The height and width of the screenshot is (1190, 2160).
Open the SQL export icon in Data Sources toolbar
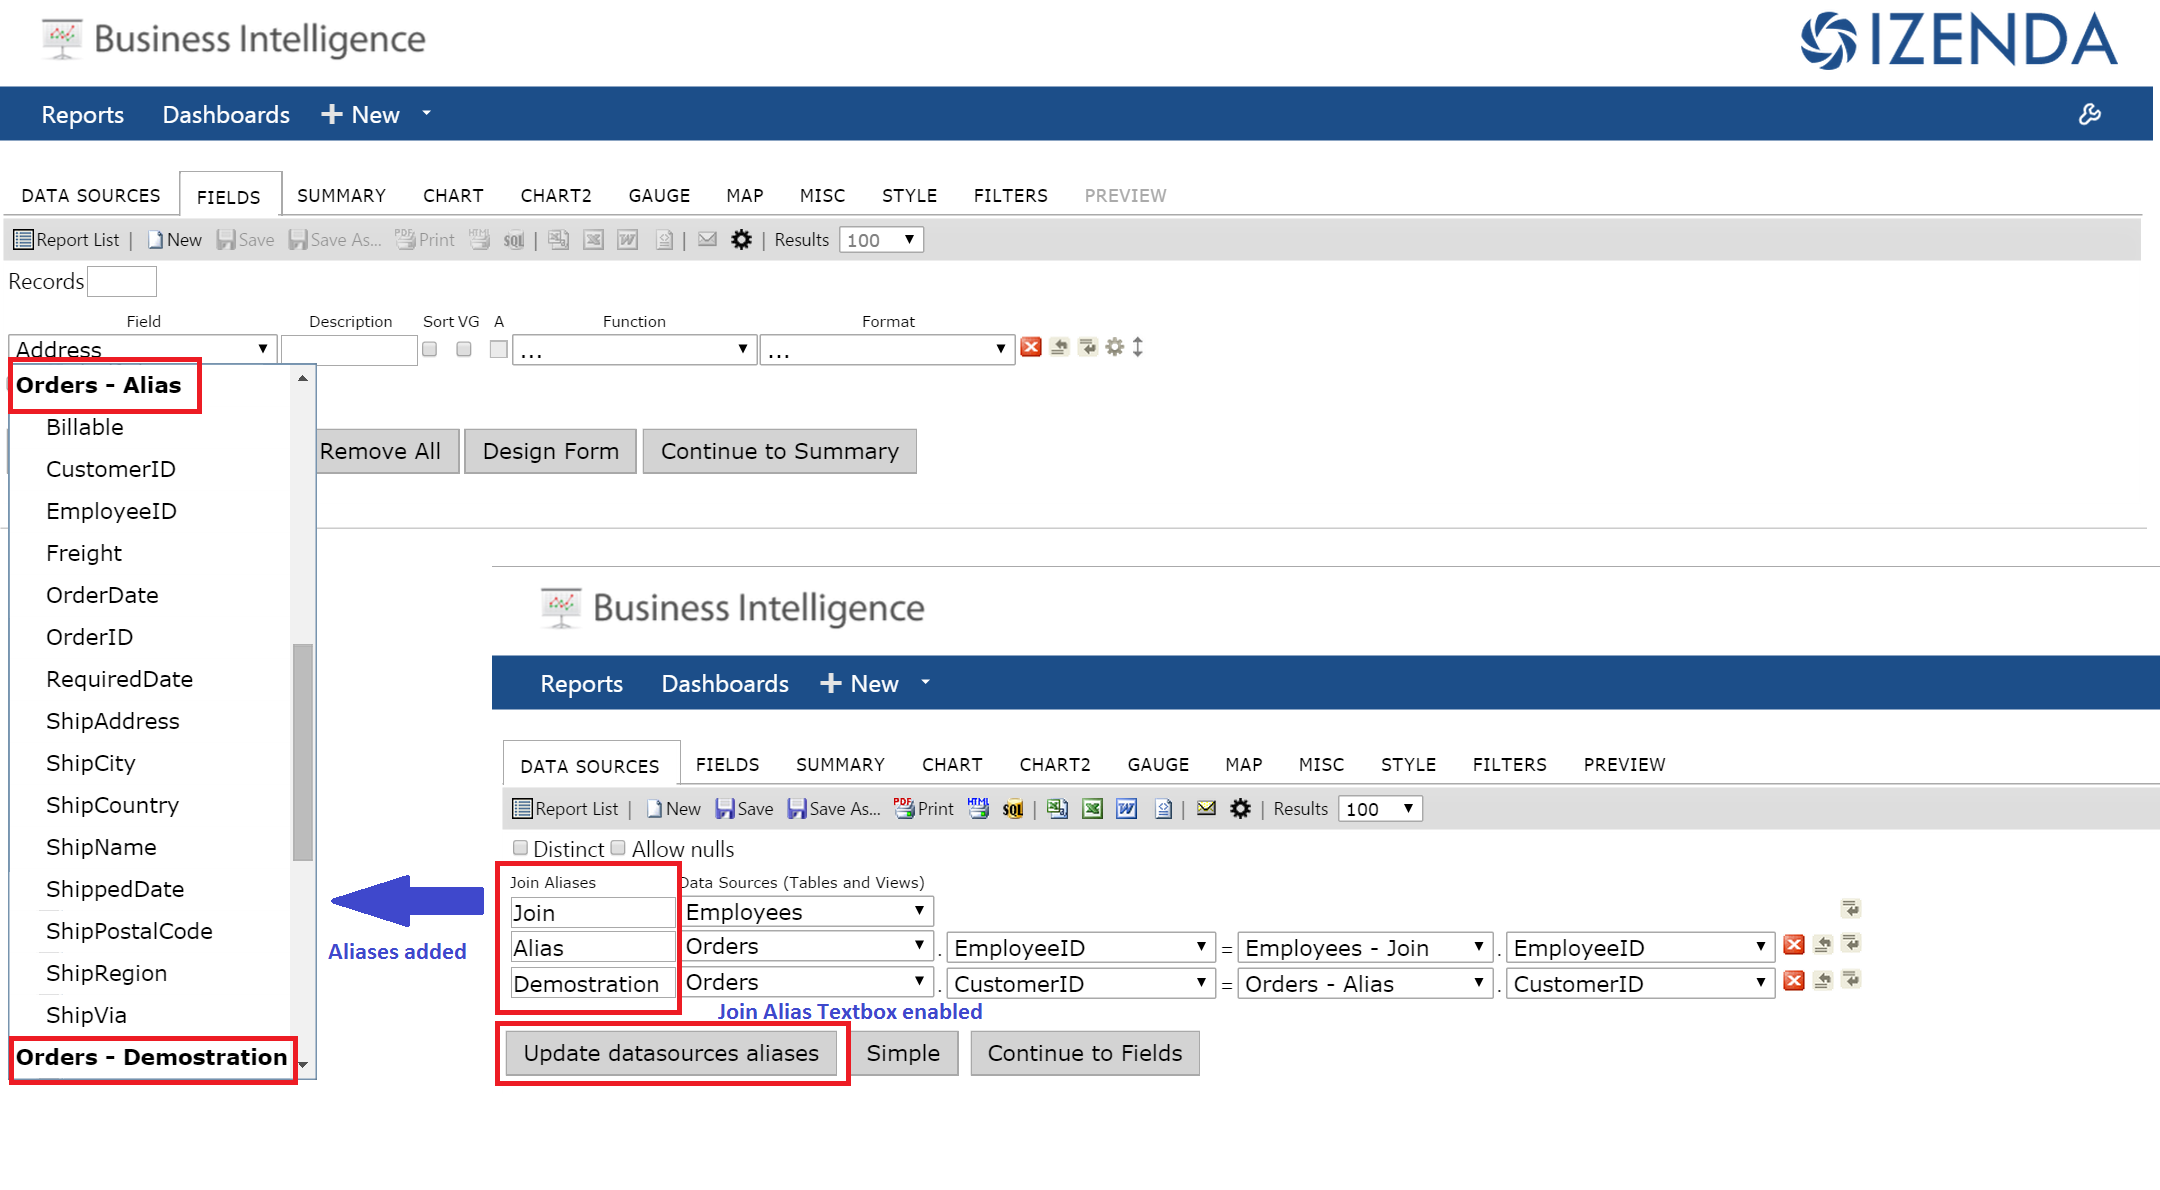(1013, 809)
